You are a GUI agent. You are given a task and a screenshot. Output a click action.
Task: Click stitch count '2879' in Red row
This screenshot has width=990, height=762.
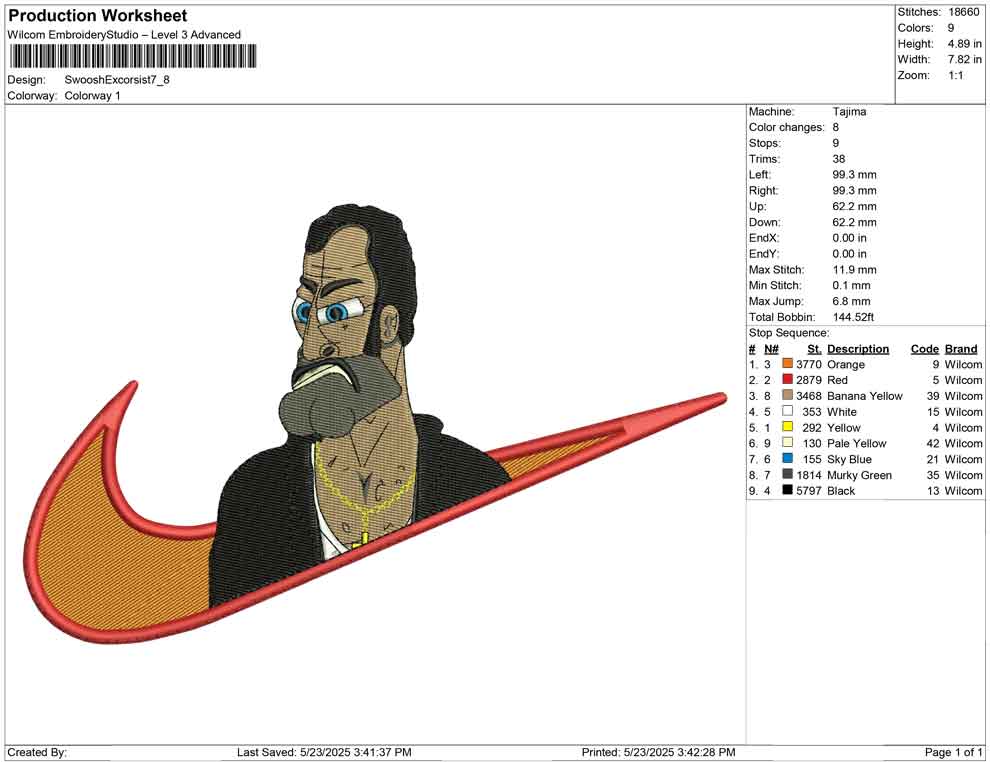(809, 380)
